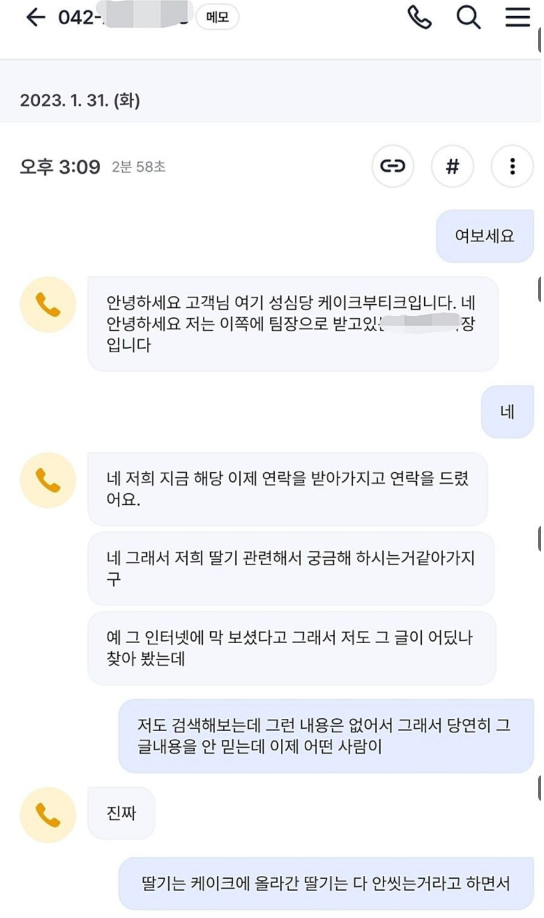Screen dimensions: 544x918
Task: Select the 성심당 케이크부티크 greeting bubble
Action: (293, 324)
